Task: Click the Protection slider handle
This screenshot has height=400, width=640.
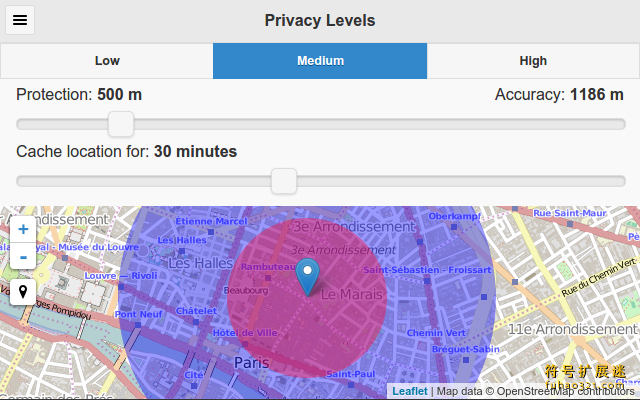Action: [121, 124]
